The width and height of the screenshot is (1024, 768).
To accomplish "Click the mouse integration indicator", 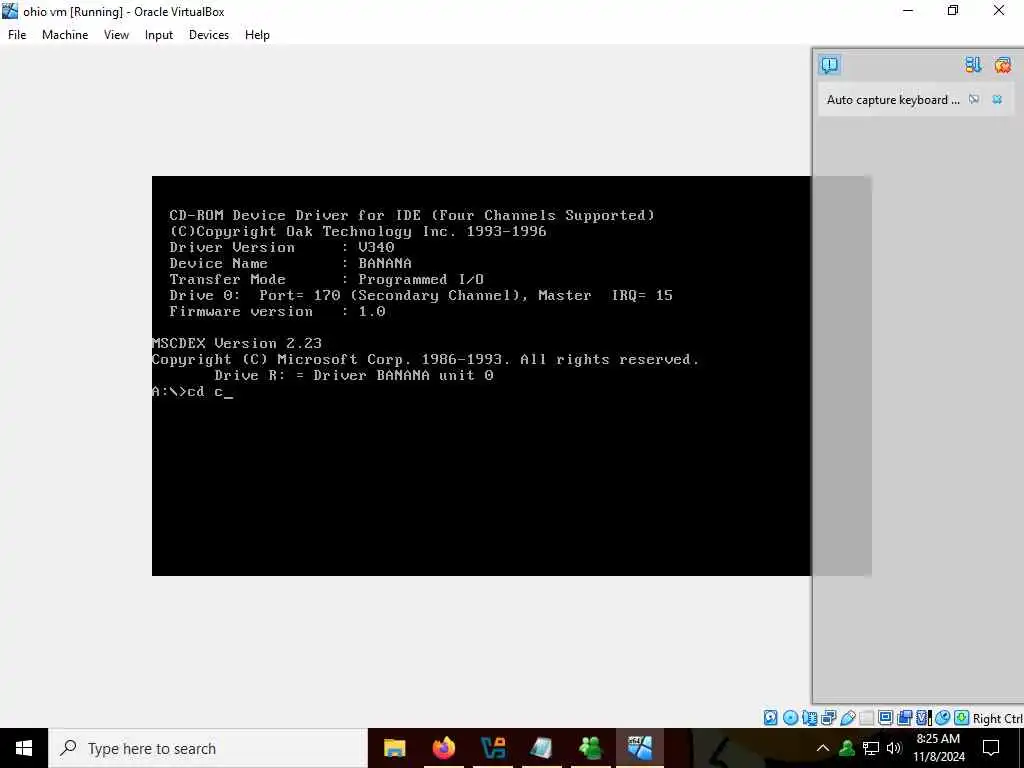I will click(942, 718).
